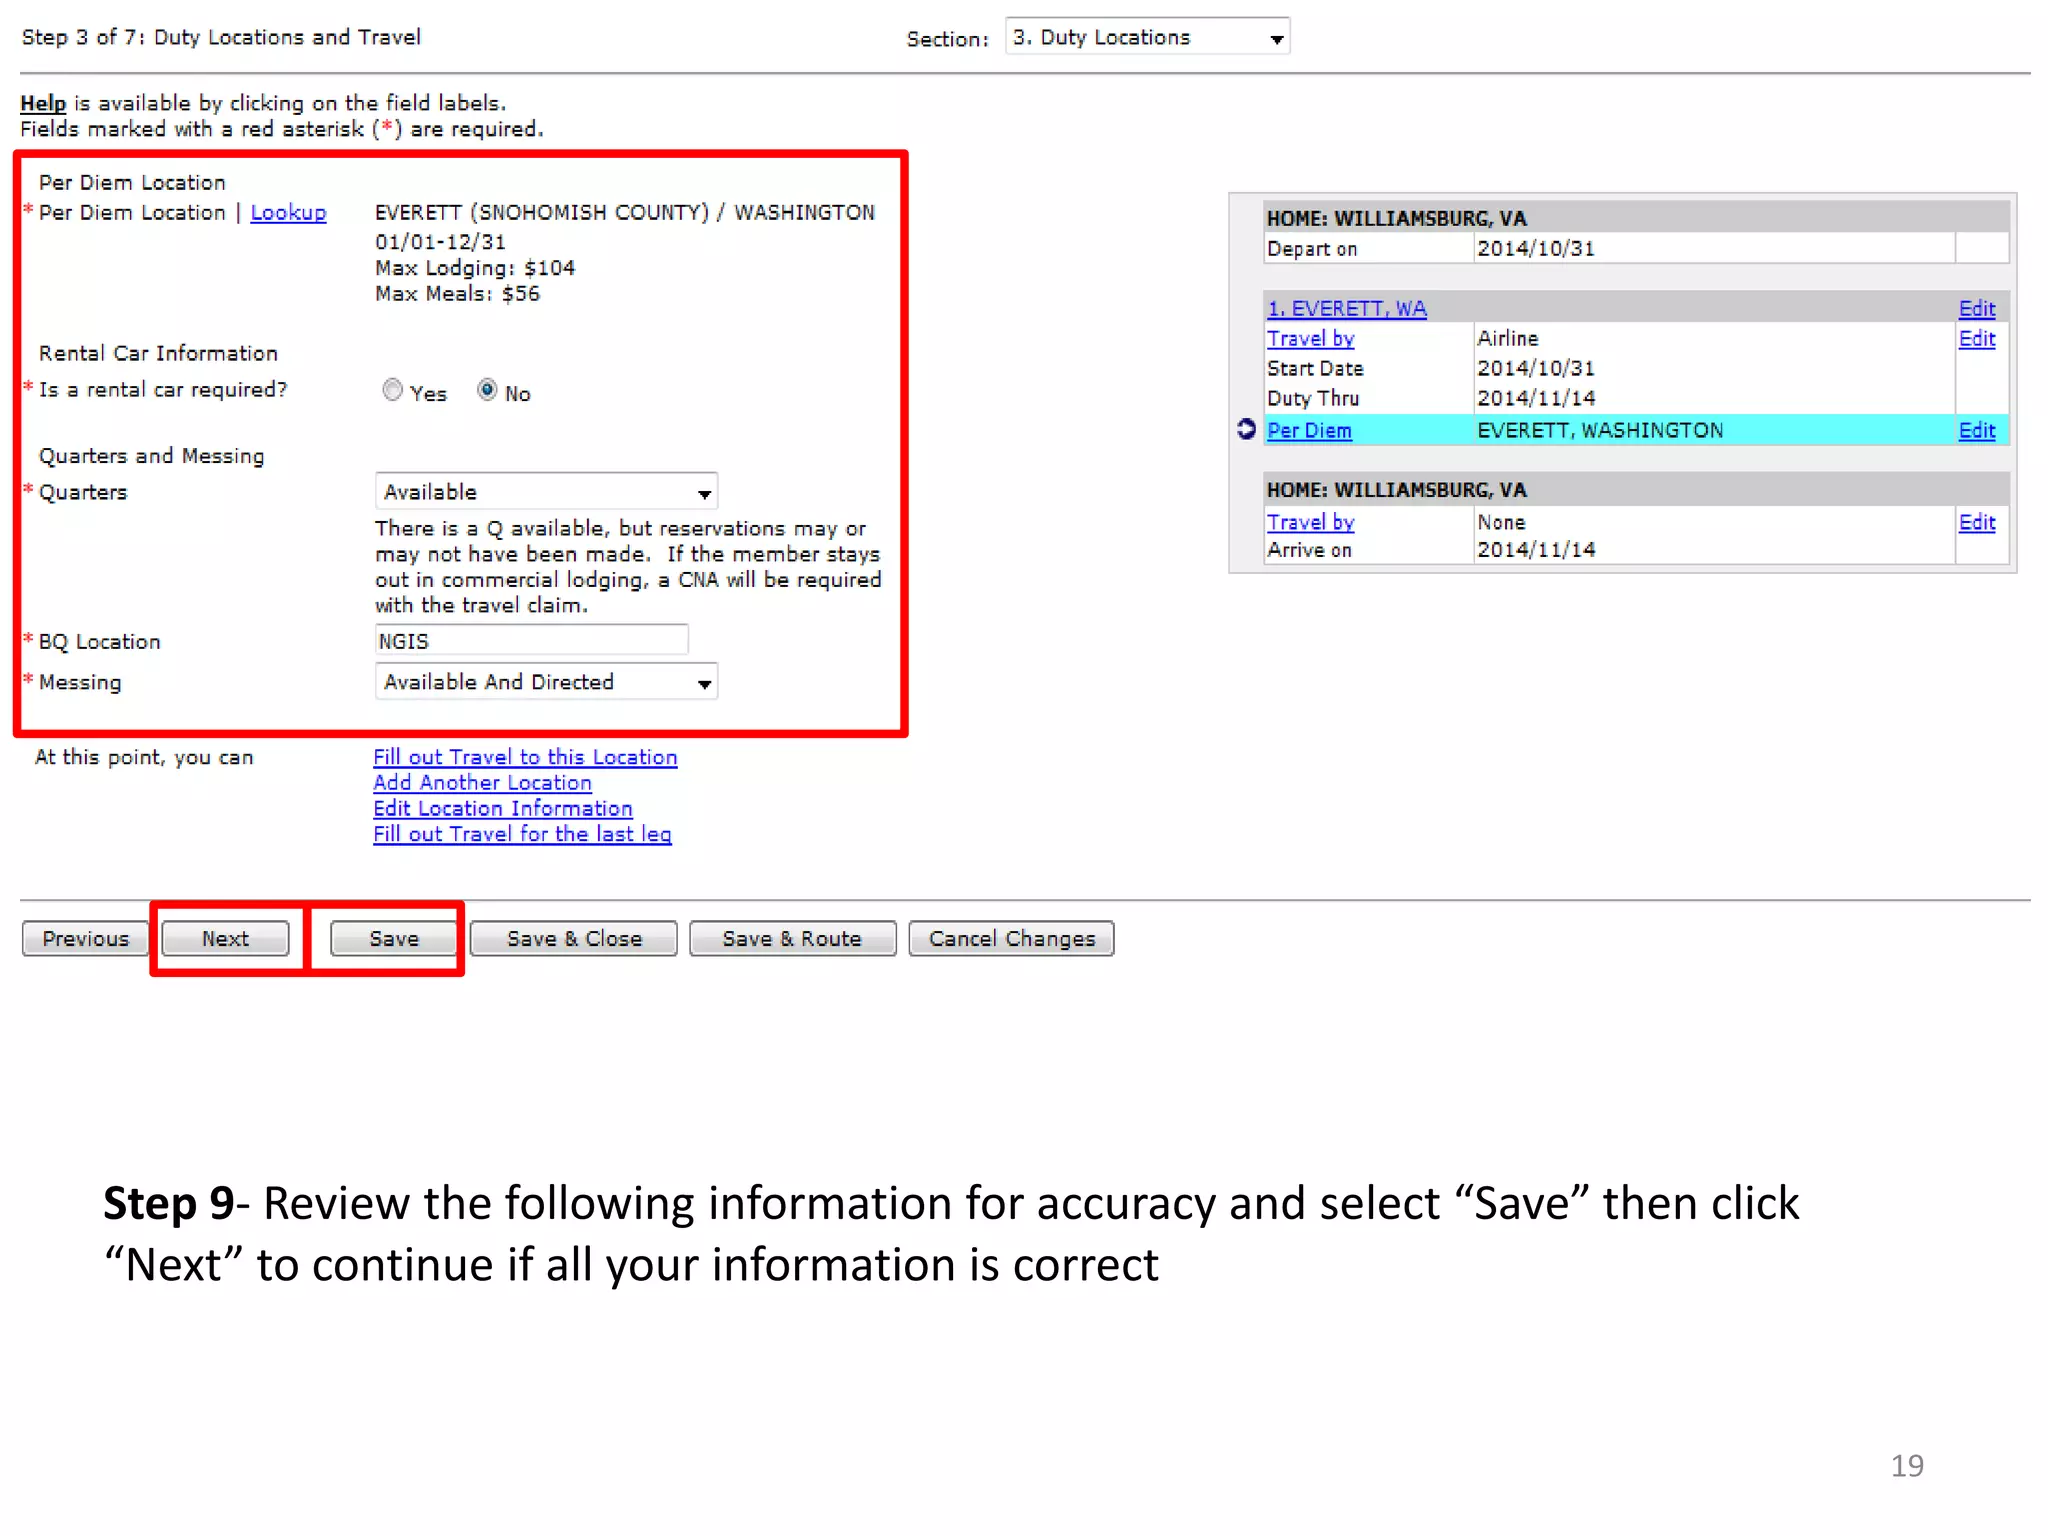Select Yes for rental car required

tap(393, 390)
